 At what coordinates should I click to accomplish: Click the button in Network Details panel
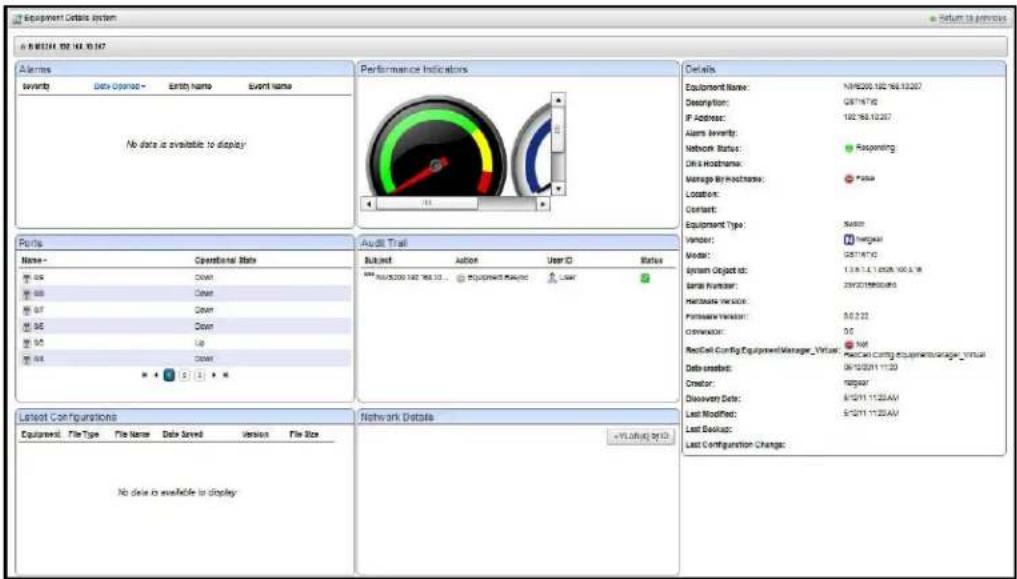pos(640,437)
